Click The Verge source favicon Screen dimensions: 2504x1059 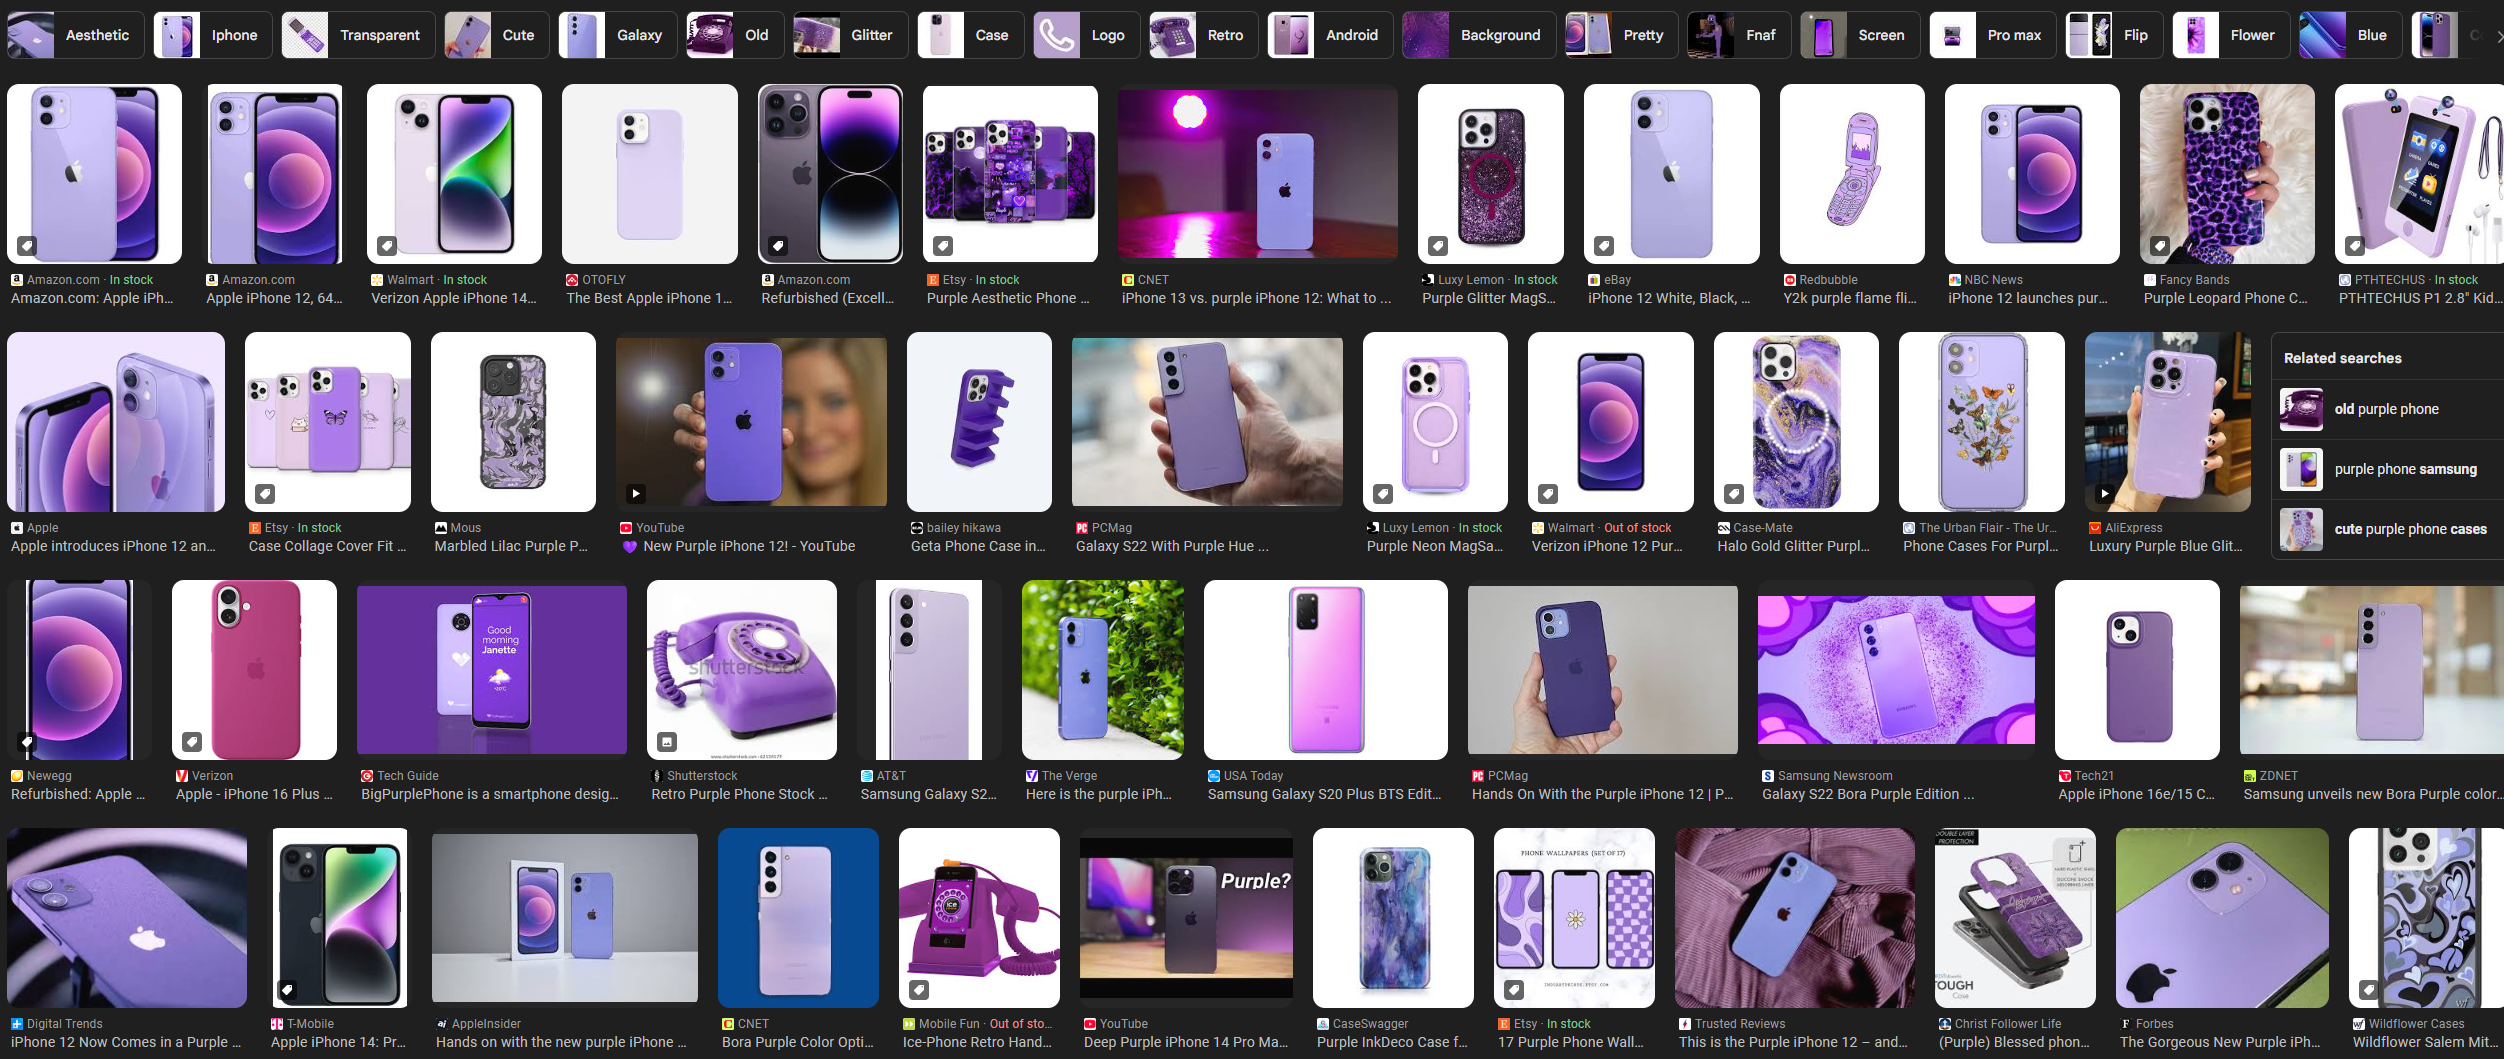1032,776
